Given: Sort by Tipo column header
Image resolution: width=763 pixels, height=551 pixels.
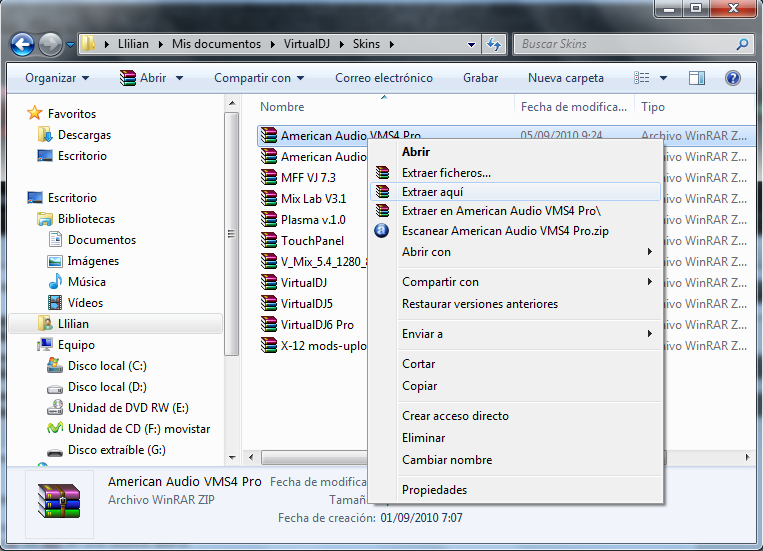Looking at the screenshot, I should pos(653,107).
